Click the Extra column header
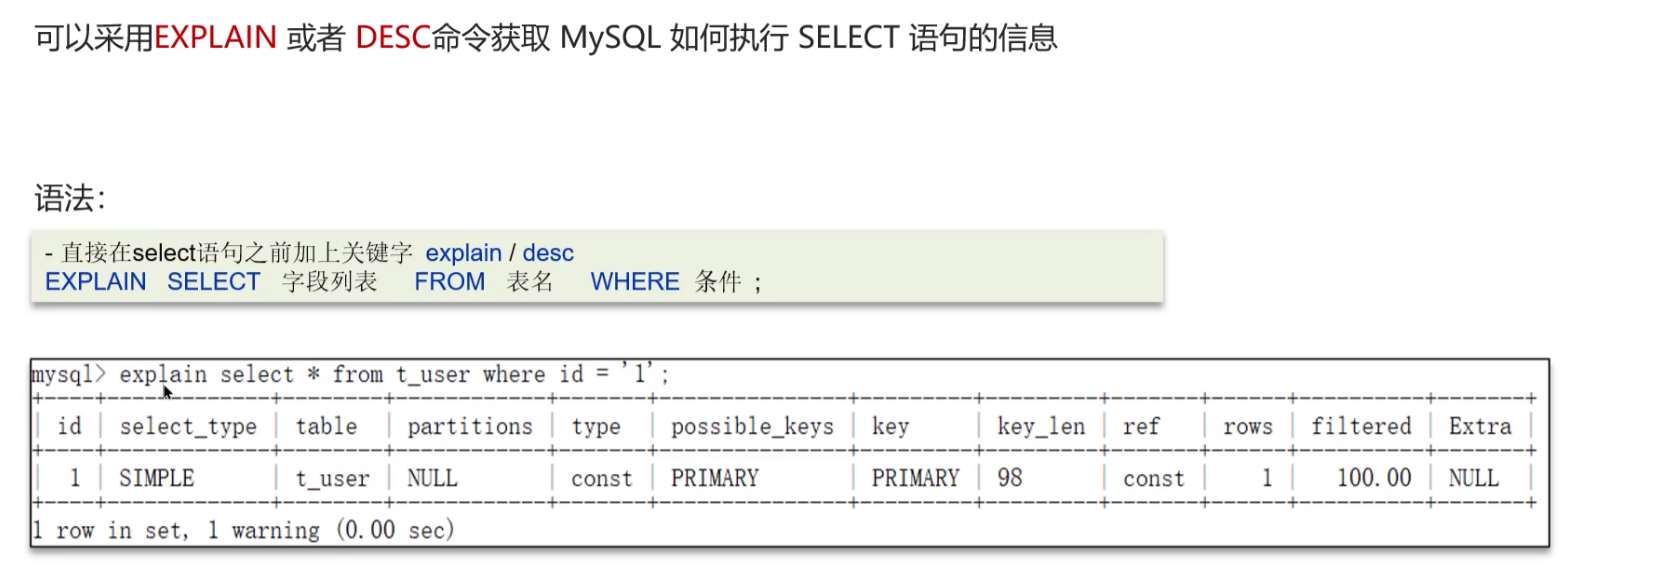Viewport: 1656px width, 574px height. tap(1480, 427)
